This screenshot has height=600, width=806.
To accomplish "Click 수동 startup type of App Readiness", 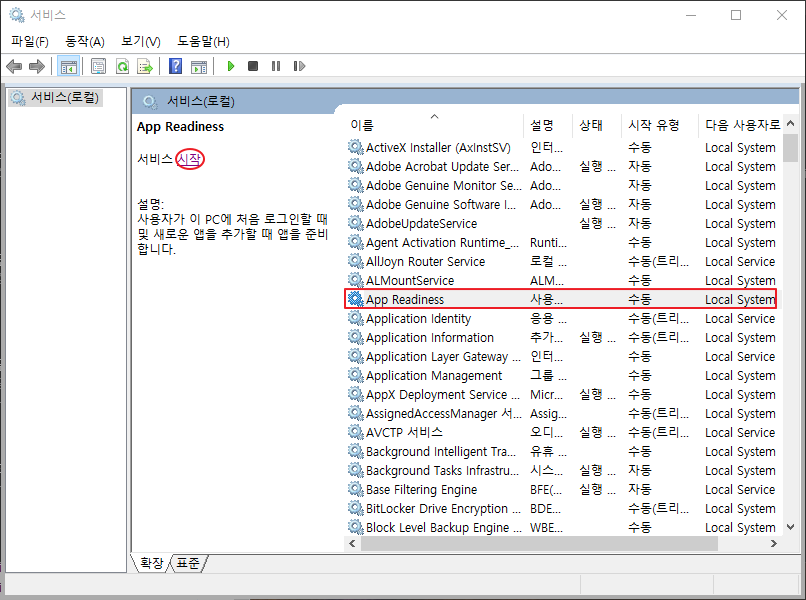I will (640, 299).
